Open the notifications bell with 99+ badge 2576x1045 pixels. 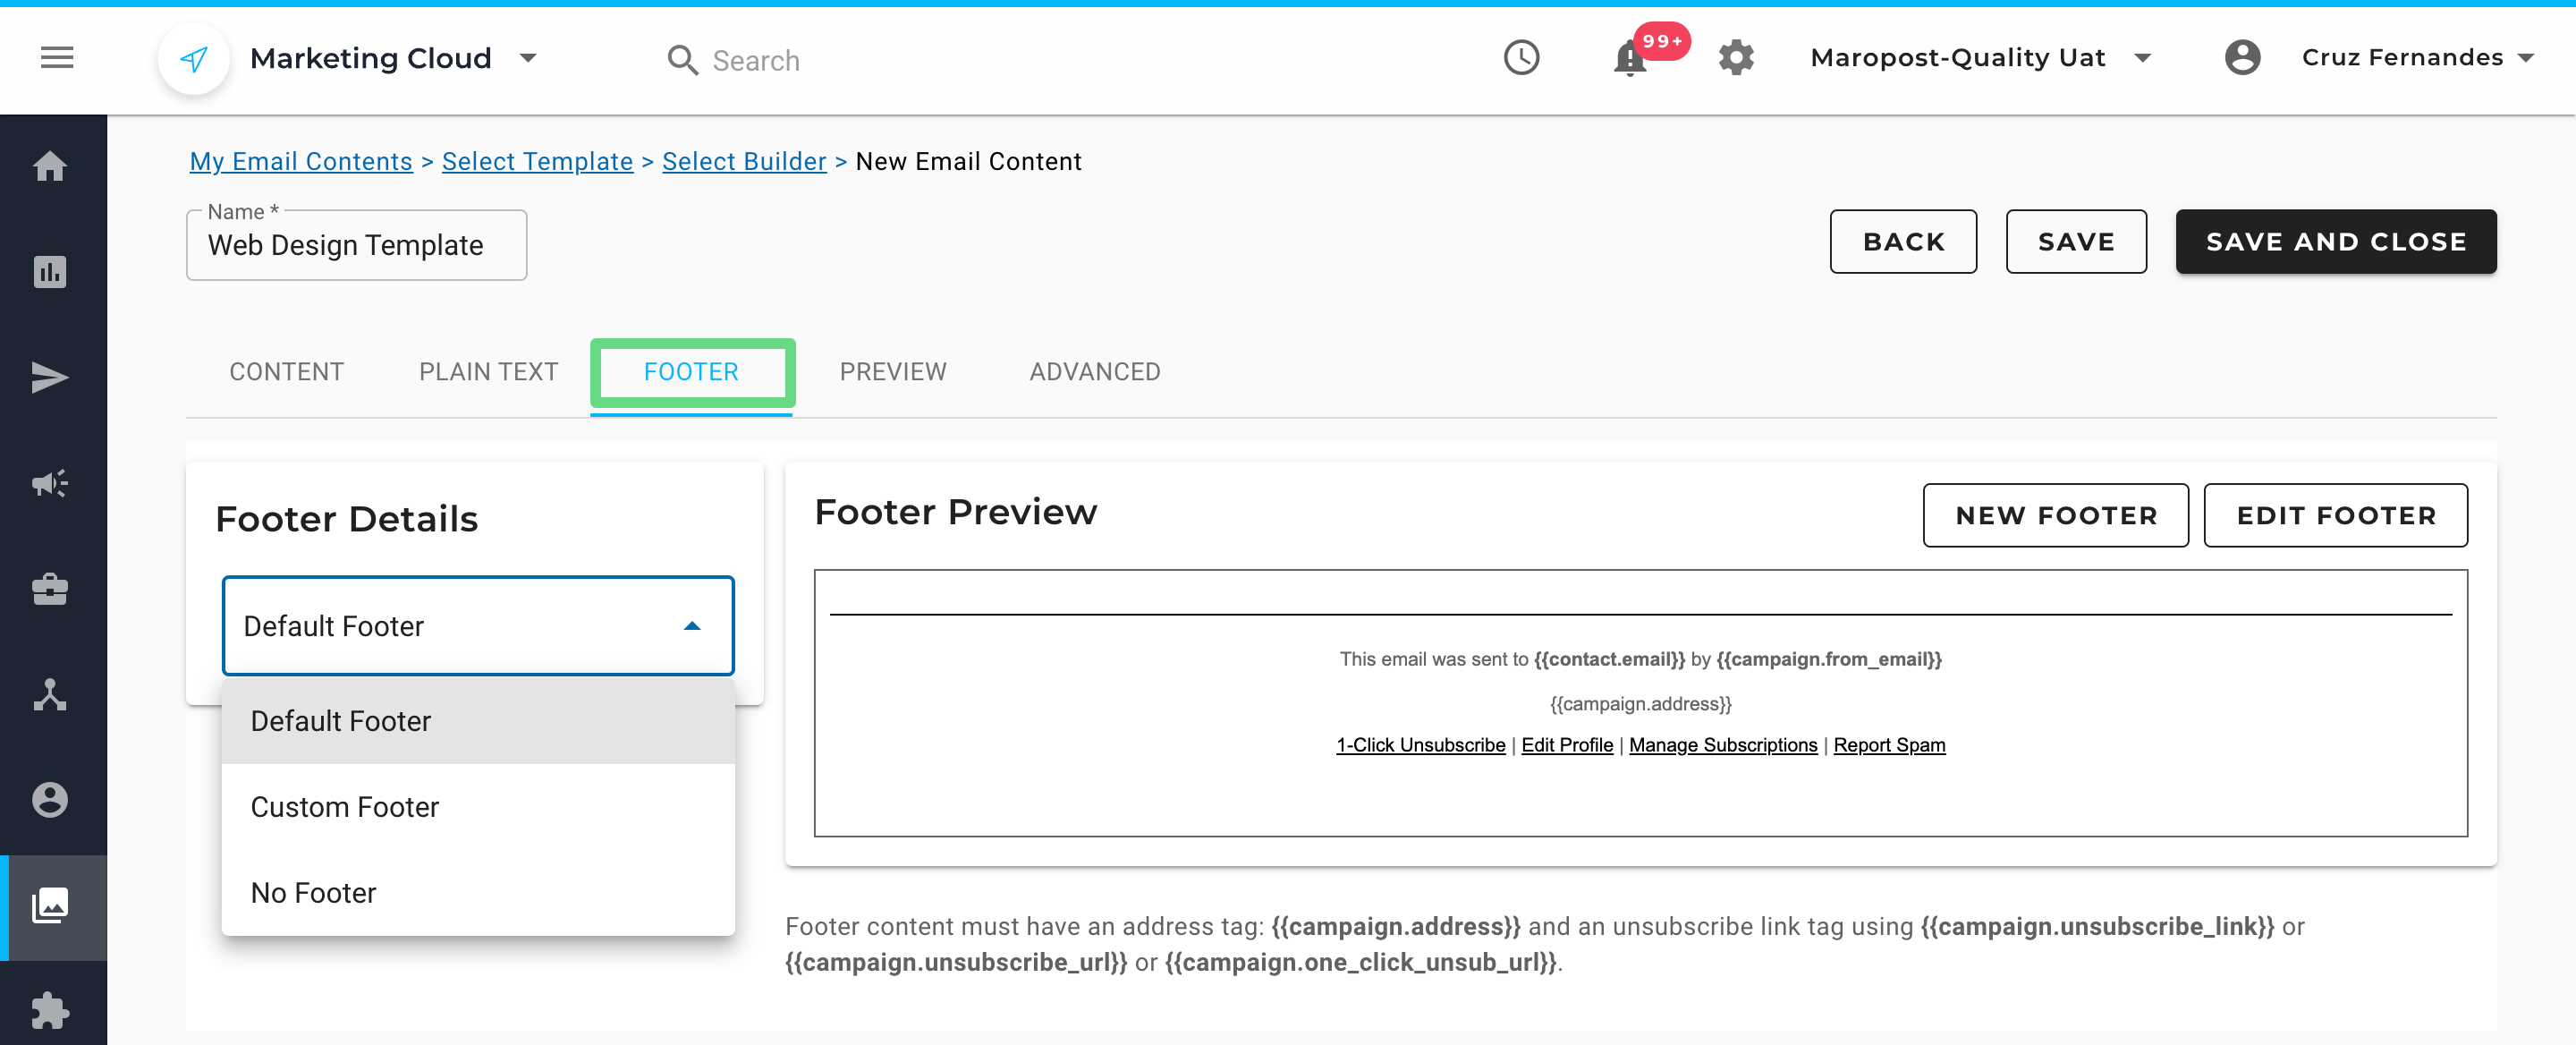pos(1630,60)
